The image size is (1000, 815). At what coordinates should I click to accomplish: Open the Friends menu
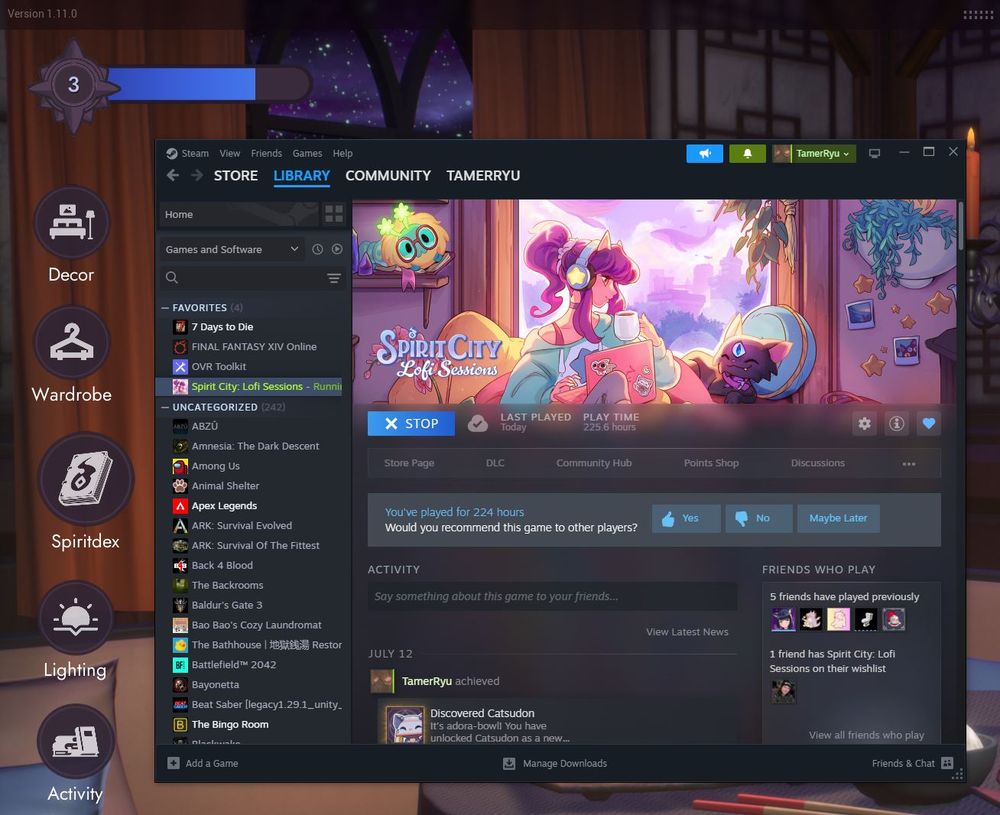click(x=266, y=154)
